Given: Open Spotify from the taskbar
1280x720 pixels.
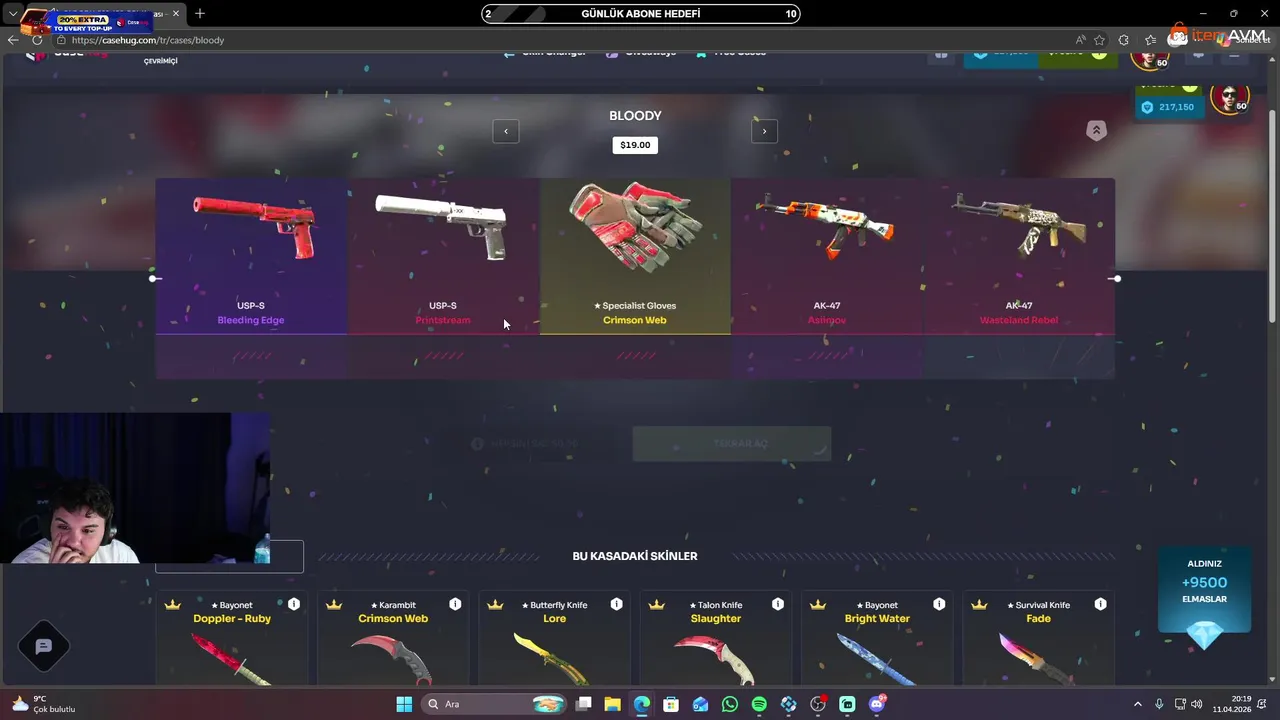Looking at the screenshot, I should (x=759, y=704).
